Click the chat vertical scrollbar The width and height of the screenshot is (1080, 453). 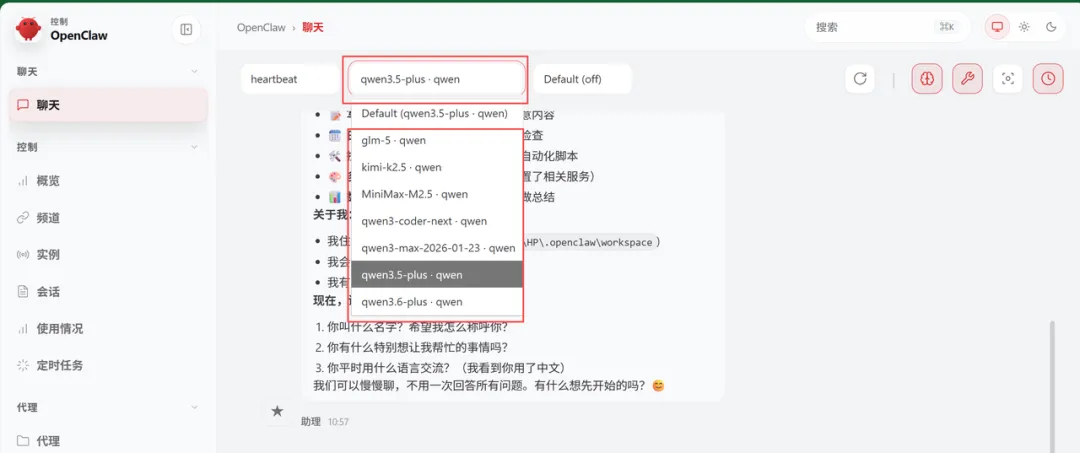pyautogui.click(x=1052, y=386)
